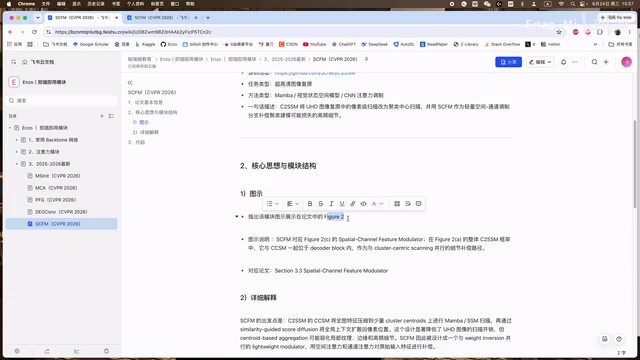Focus the Chrome address bar URL

[x=302, y=32]
